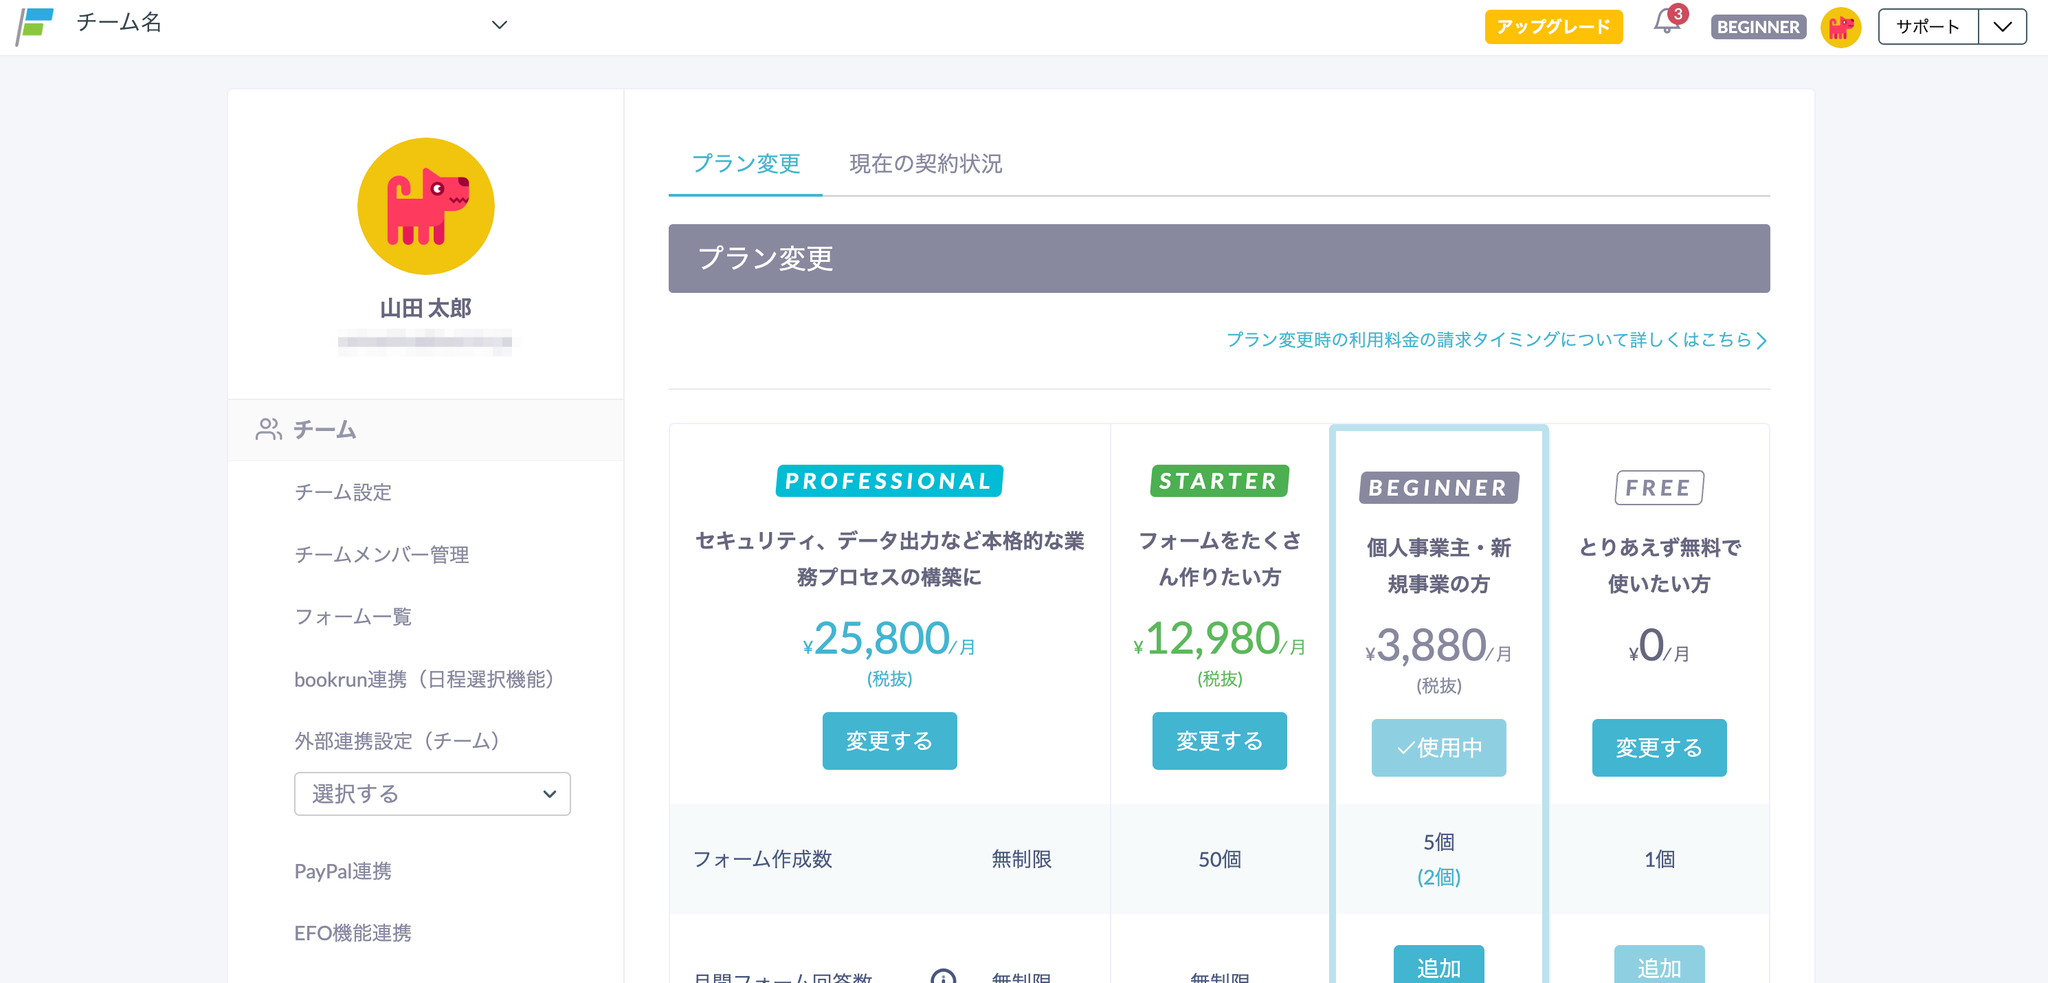The height and width of the screenshot is (983, 2048).
Task: Click the BEGINNER badge in header
Action: 1758,27
